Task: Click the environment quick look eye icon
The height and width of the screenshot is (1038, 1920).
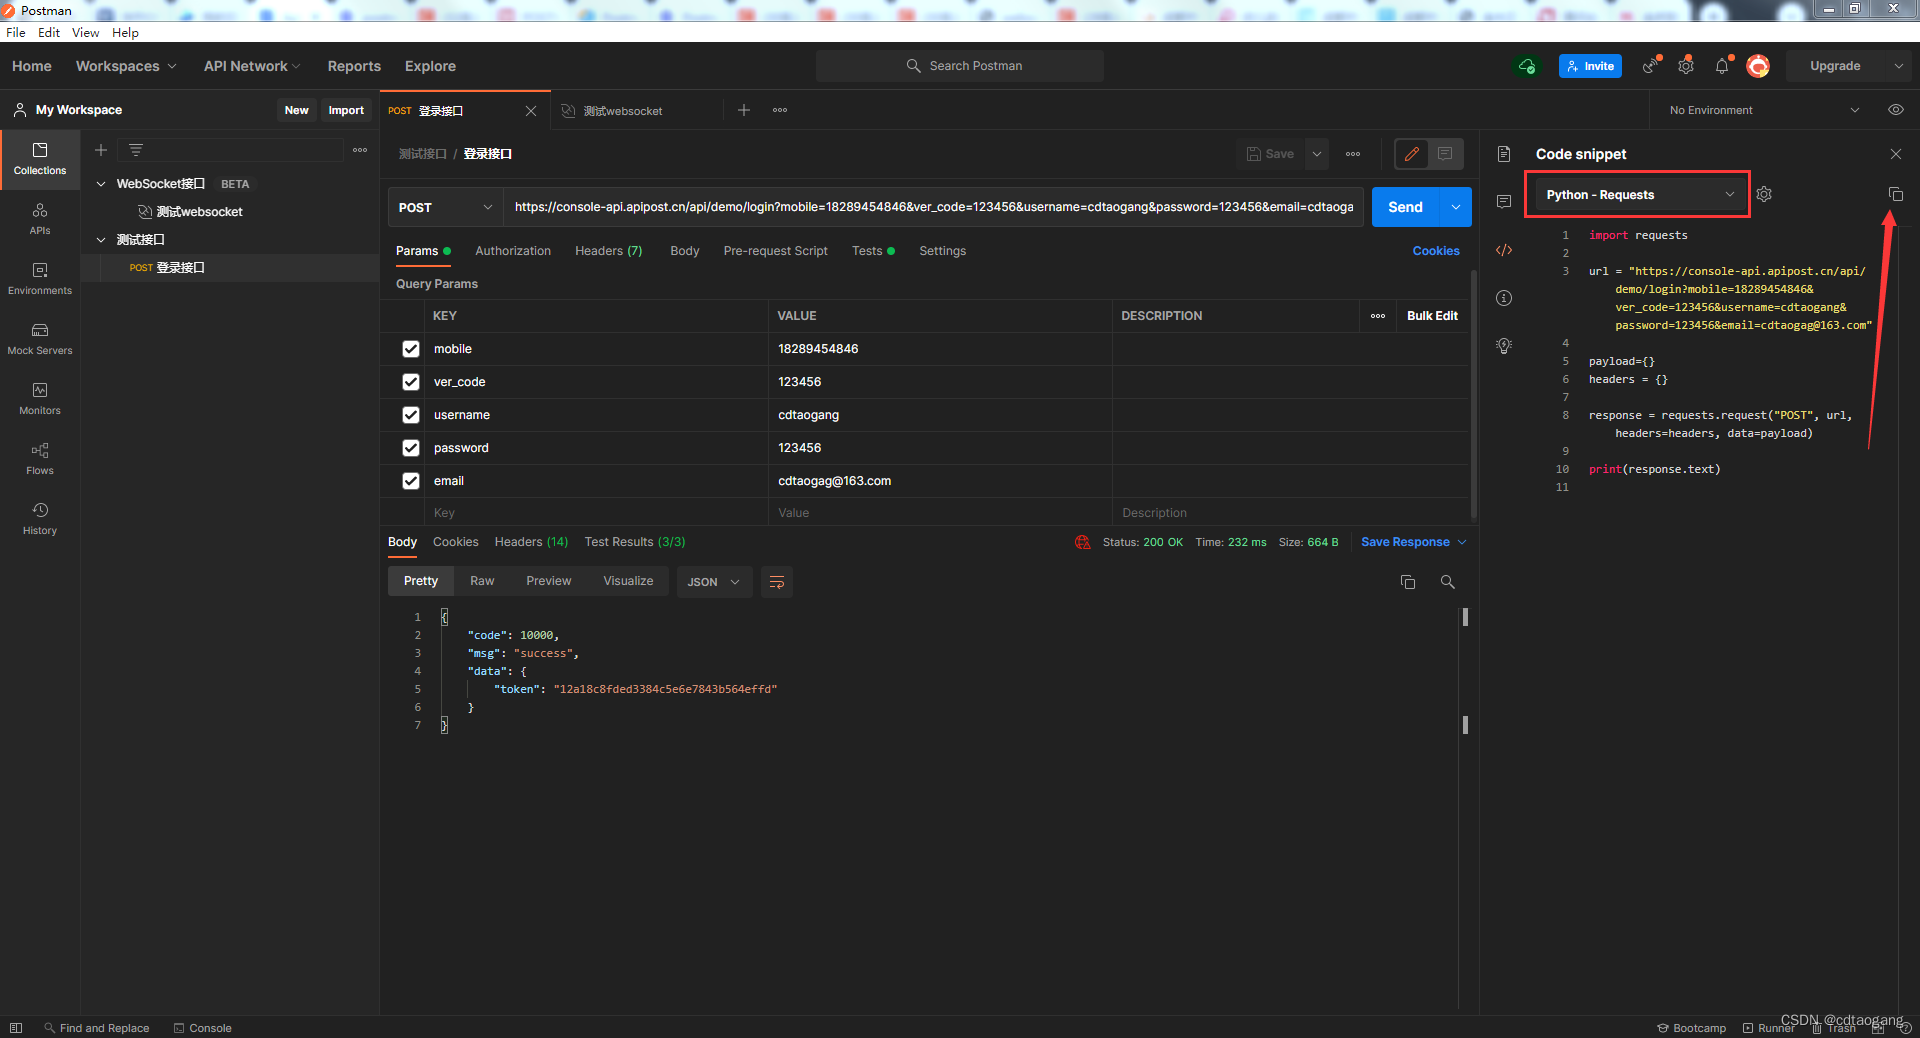Action: [1895, 110]
